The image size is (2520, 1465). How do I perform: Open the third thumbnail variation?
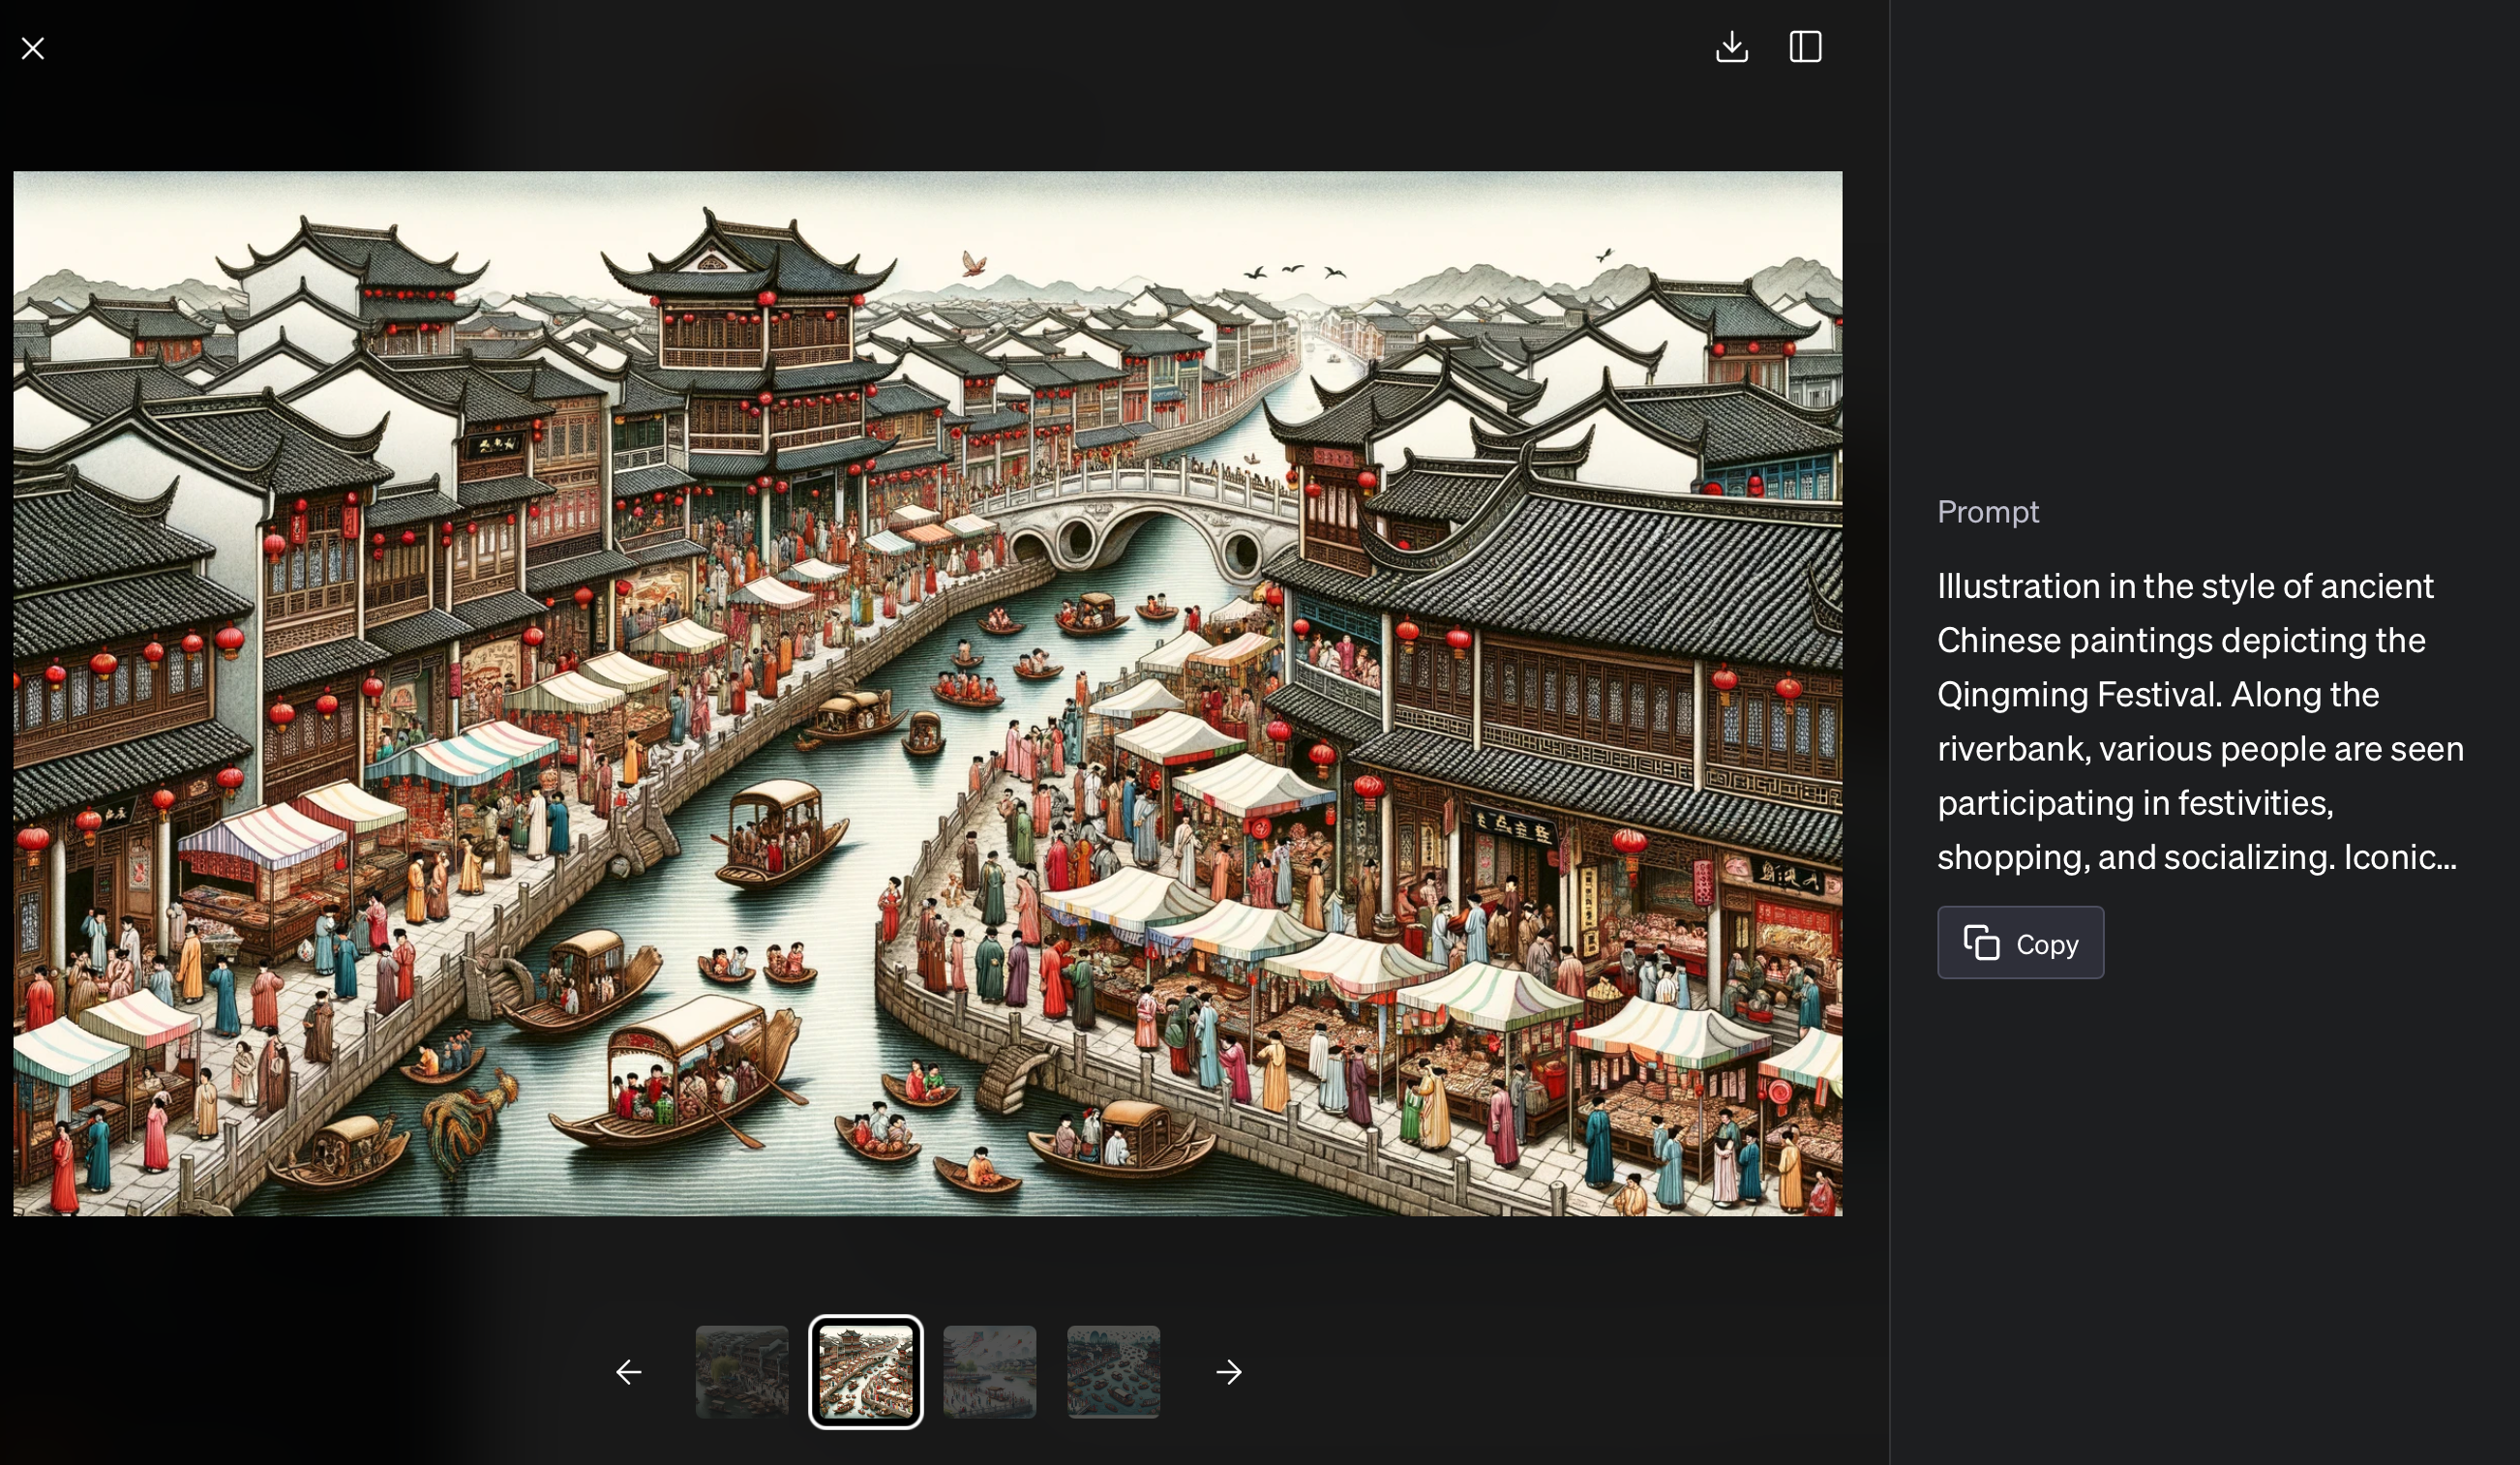[989, 1372]
